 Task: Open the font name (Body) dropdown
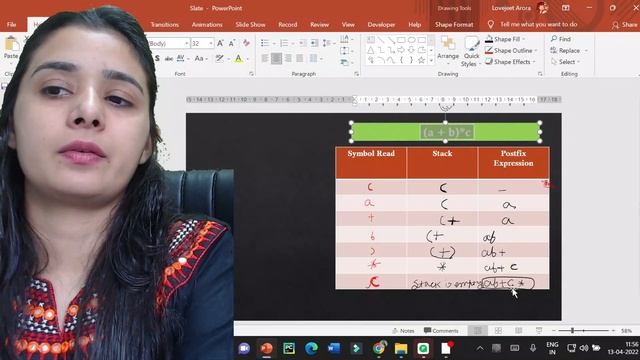(x=187, y=43)
